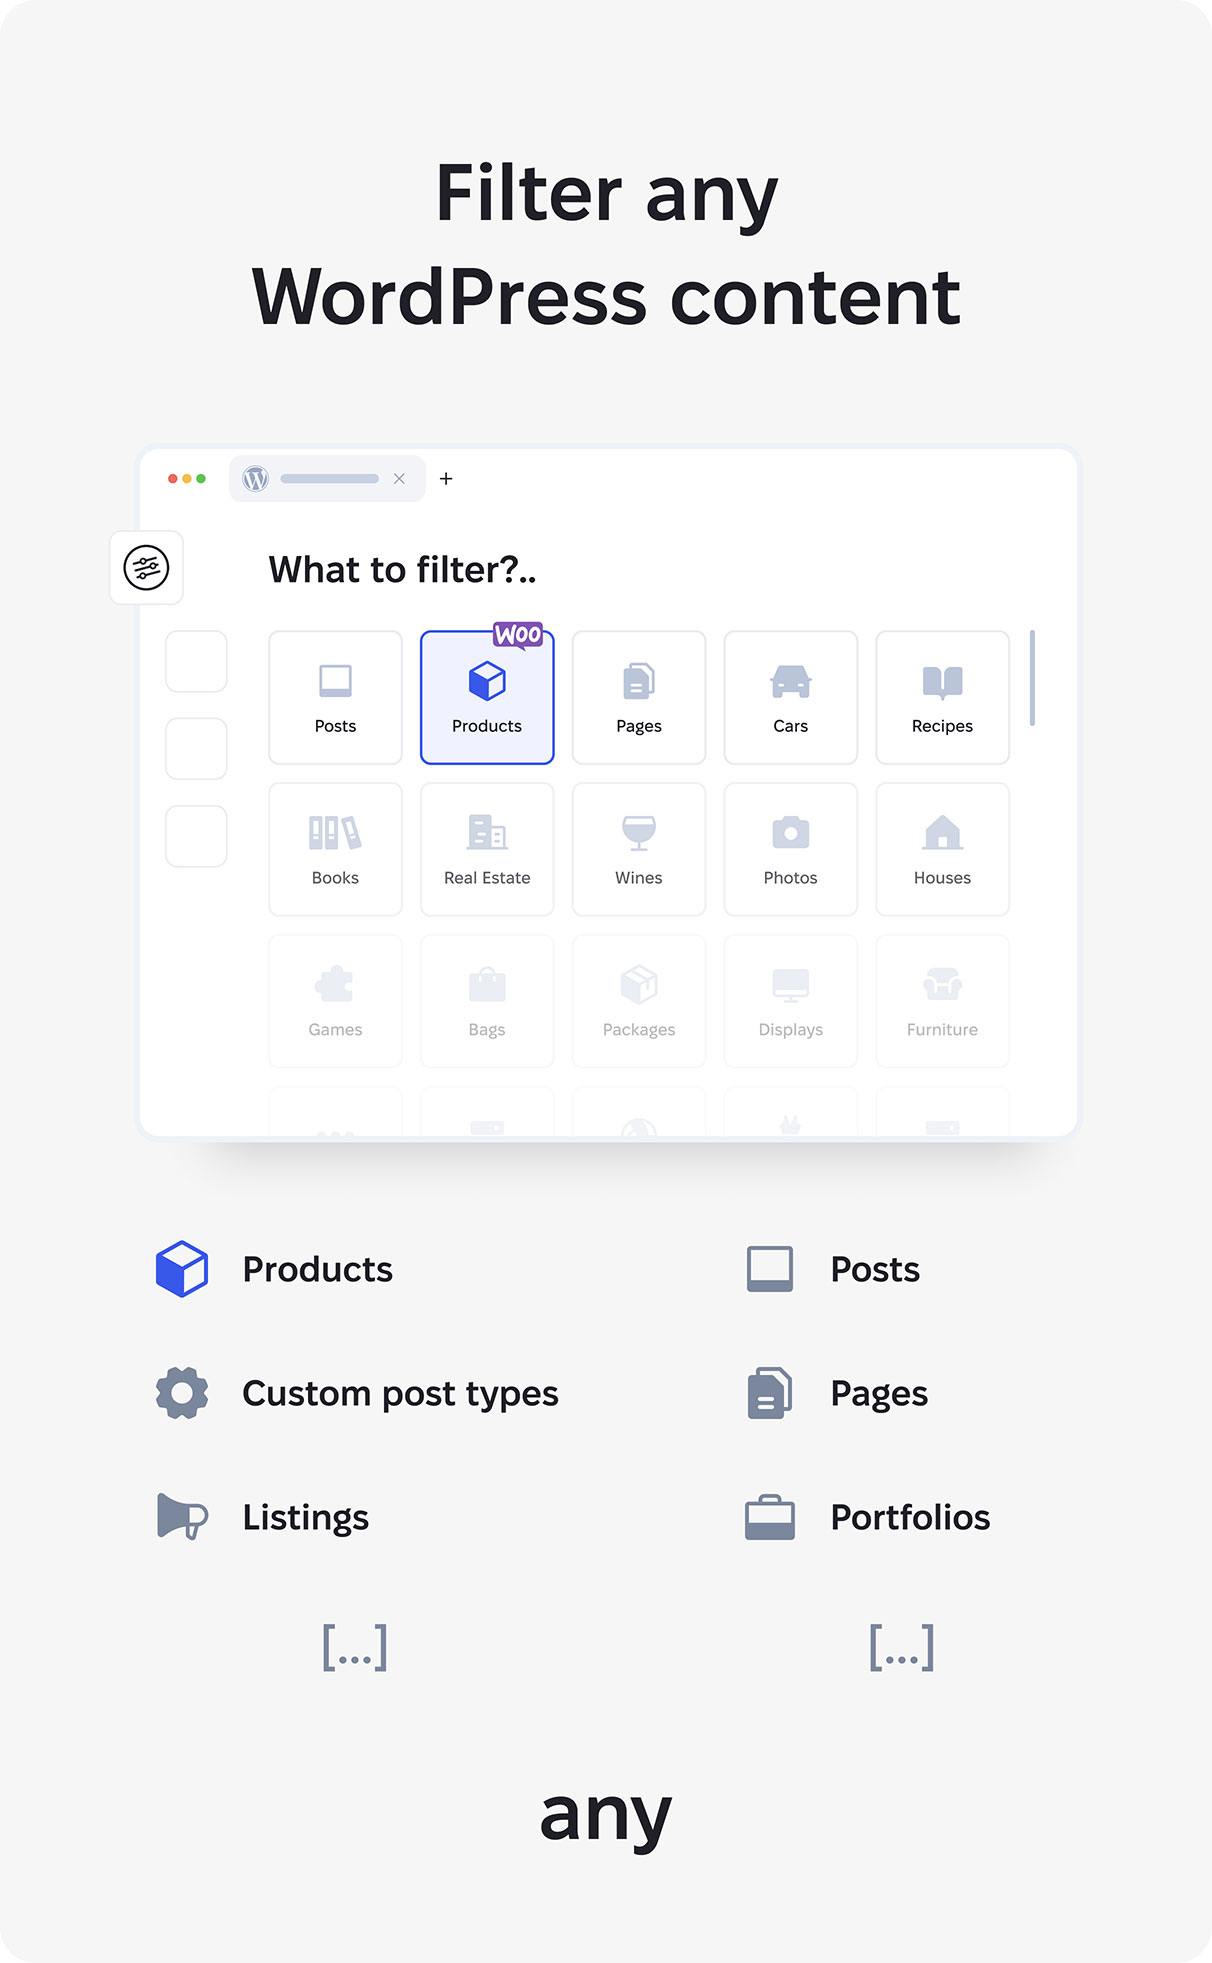Click the Listings megaphone icon
The height and width of the screenshot is (1963, 1212).
[182, 1517]
